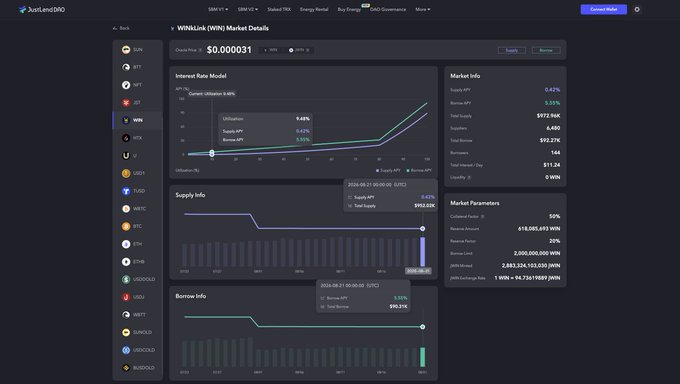This screenshot has height=384, width=680.
Task: Click the Supply Info line chart end marker
Action: [422, 229]
